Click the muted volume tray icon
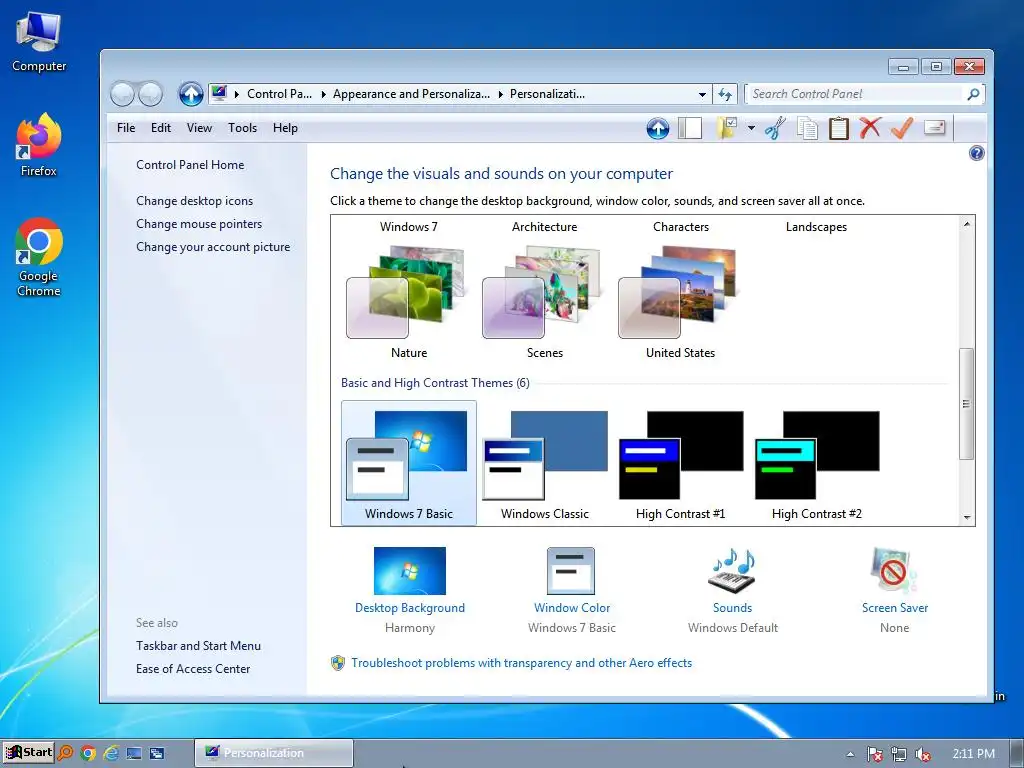 pos(923,754)
